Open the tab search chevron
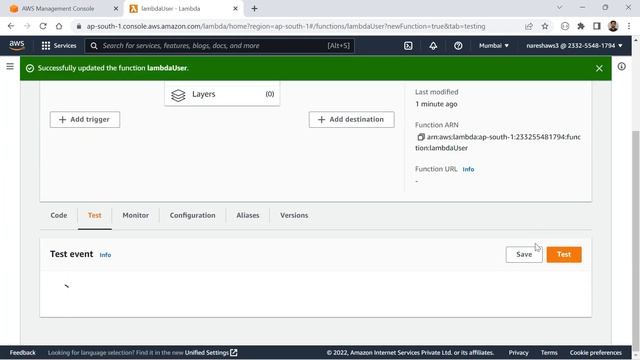This screenshot has height=360, width=640. pyautogui.click(x=559, y=7)
